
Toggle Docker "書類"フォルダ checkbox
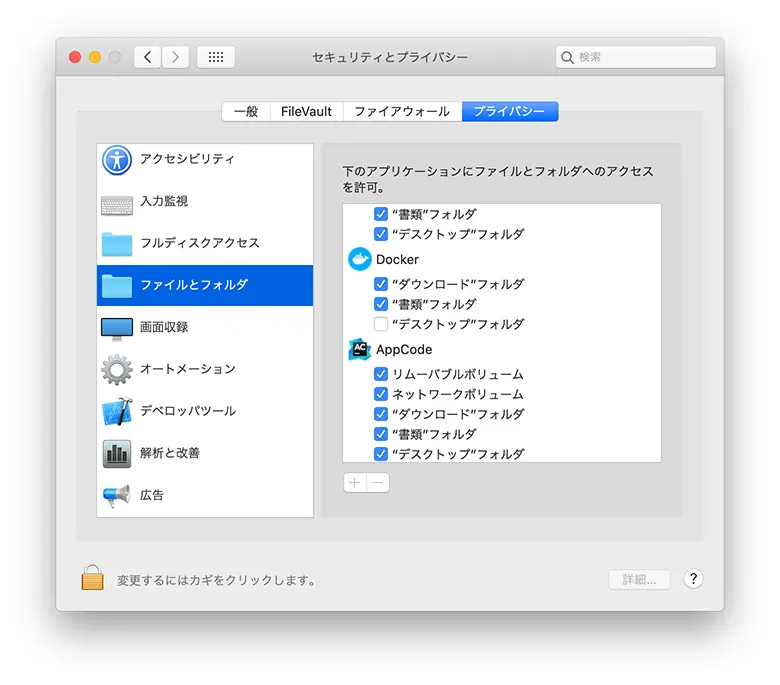(x=381, y=304)
